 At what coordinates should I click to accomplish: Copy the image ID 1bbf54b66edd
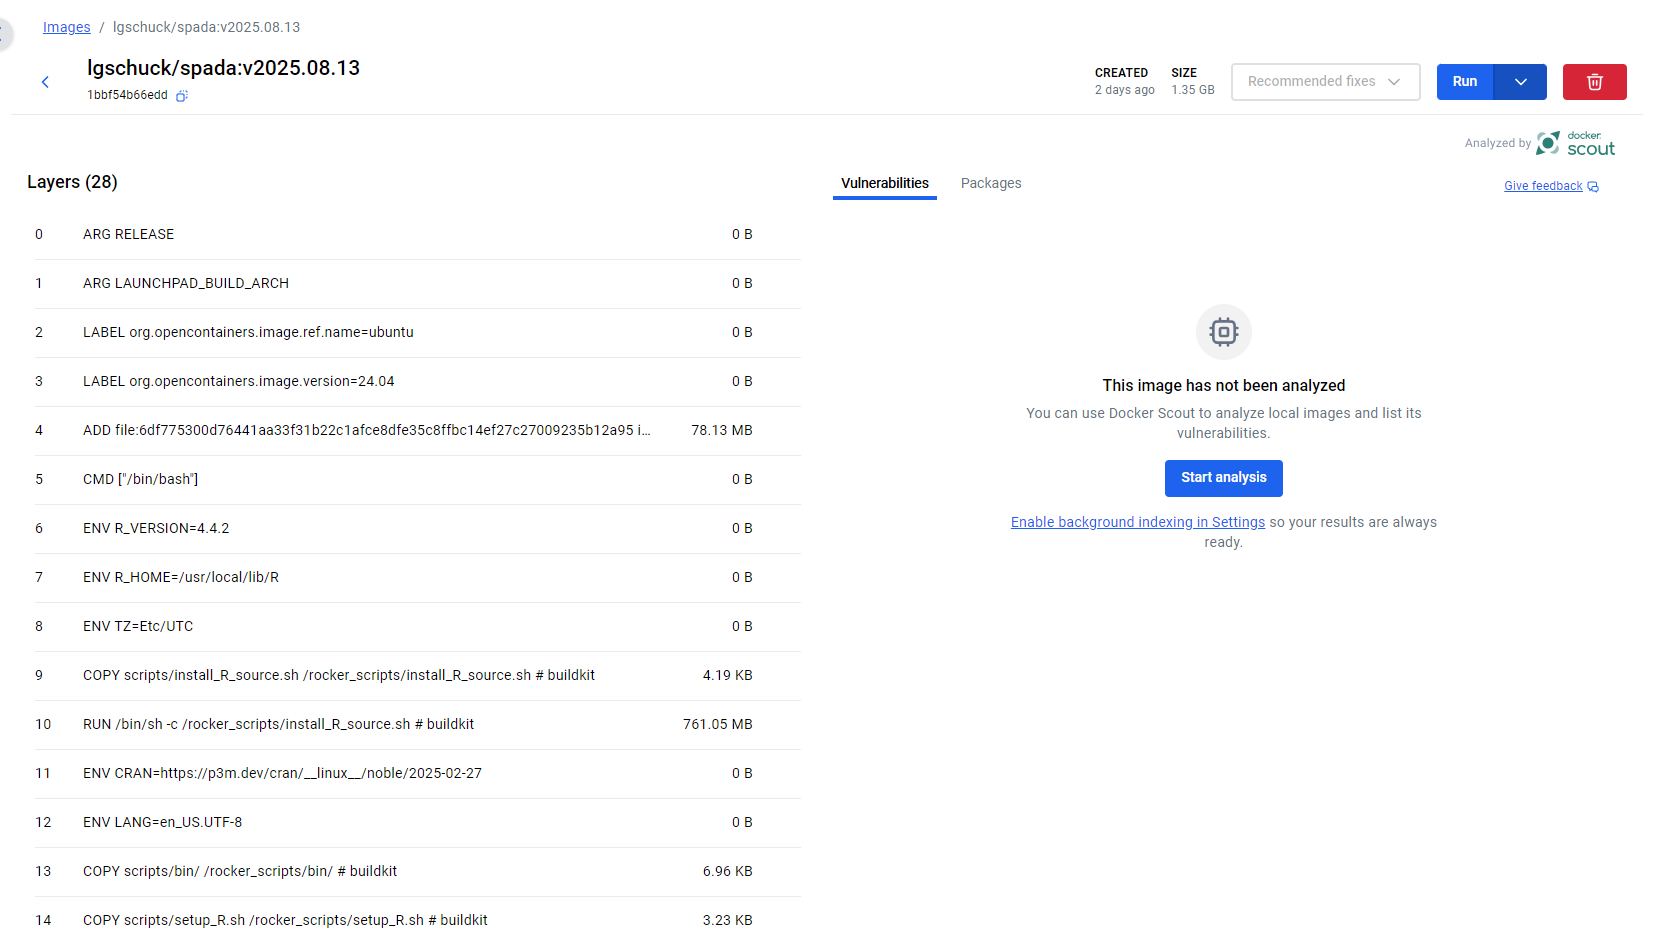coord(181,96)
